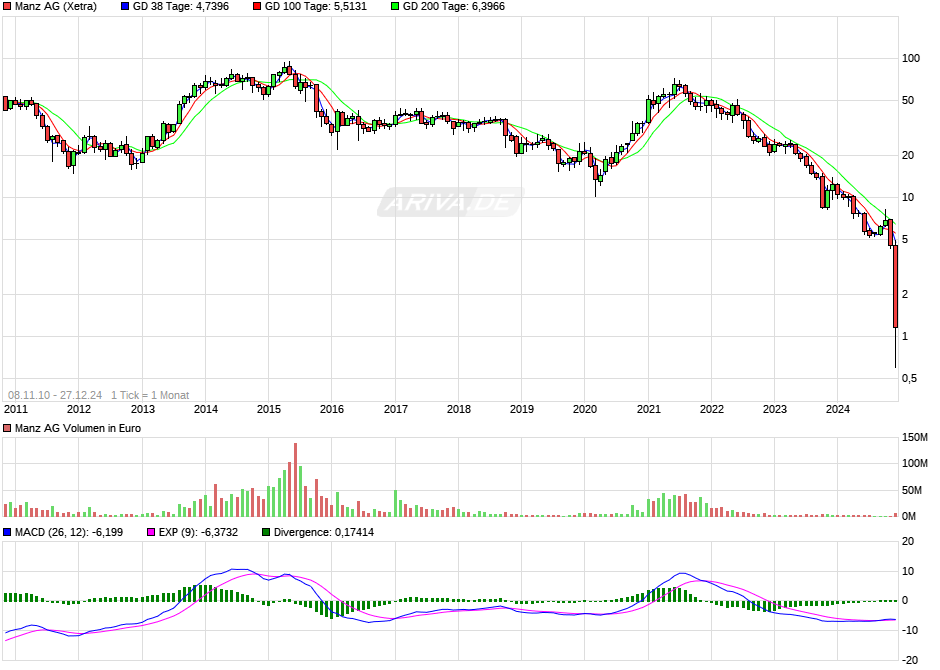The image size is (940, 670).
Task: Click the long red December 2024 crash candle
Action: (896, 286)
